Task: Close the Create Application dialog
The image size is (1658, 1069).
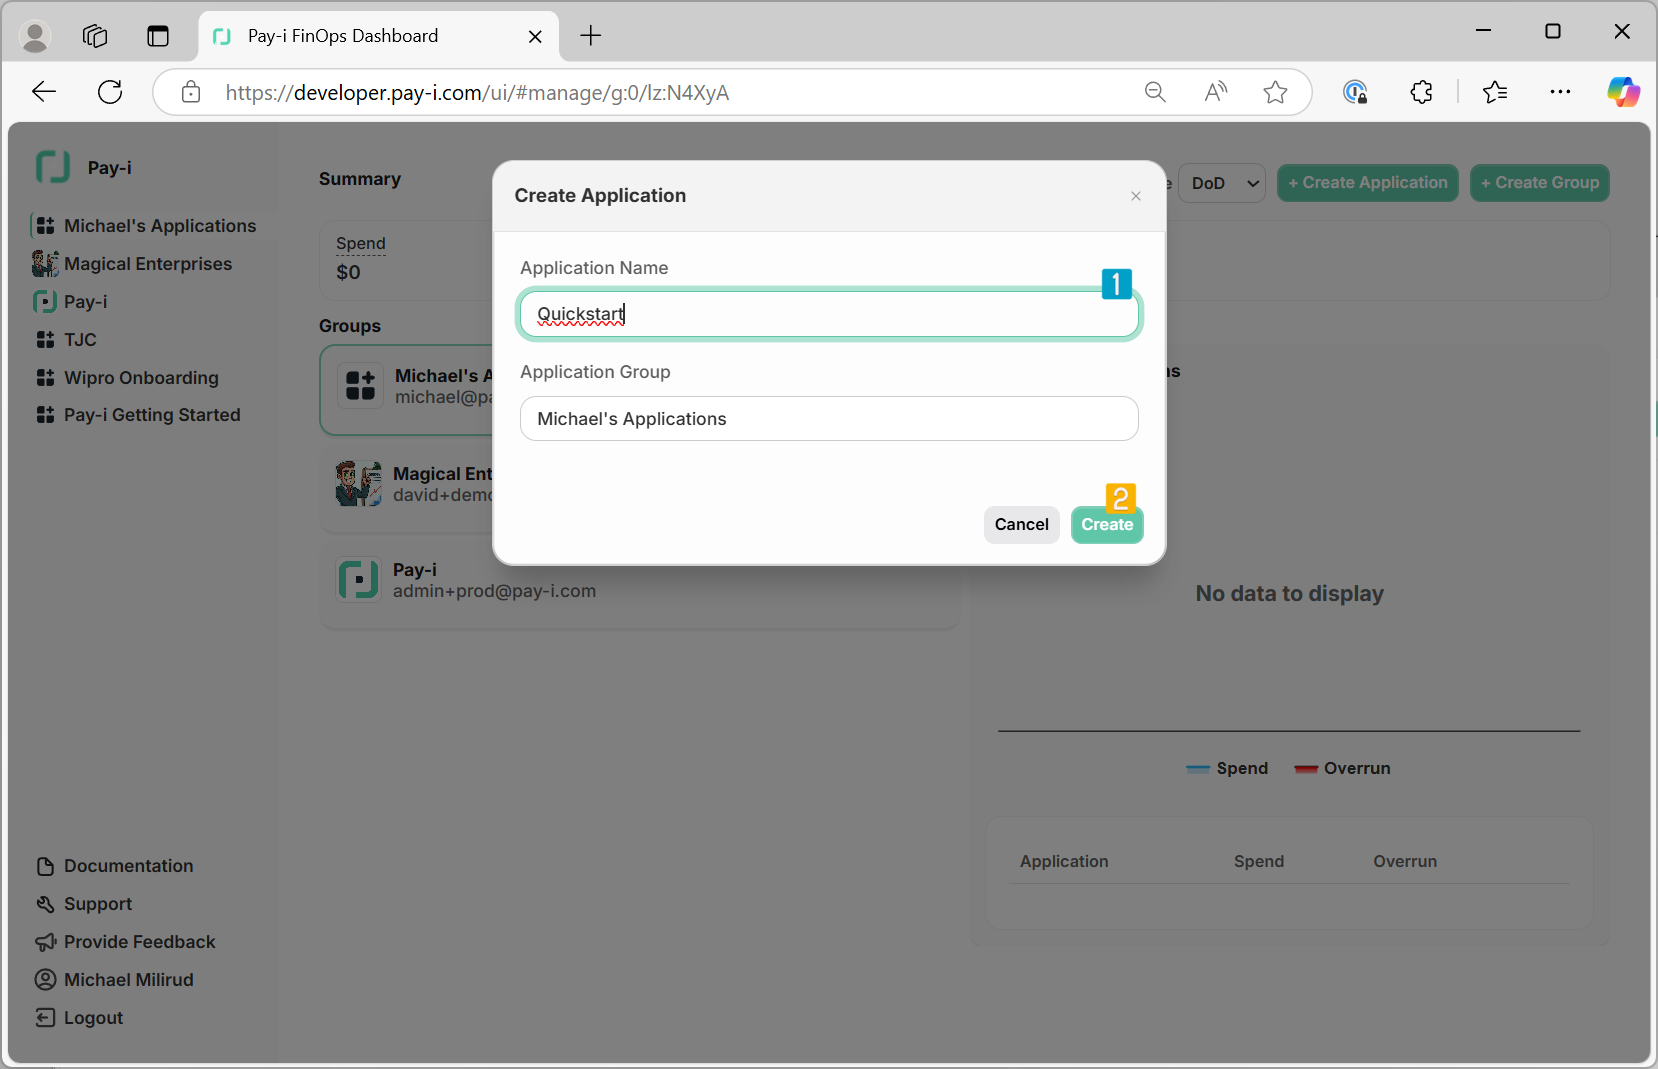Action: (1136, 196)
